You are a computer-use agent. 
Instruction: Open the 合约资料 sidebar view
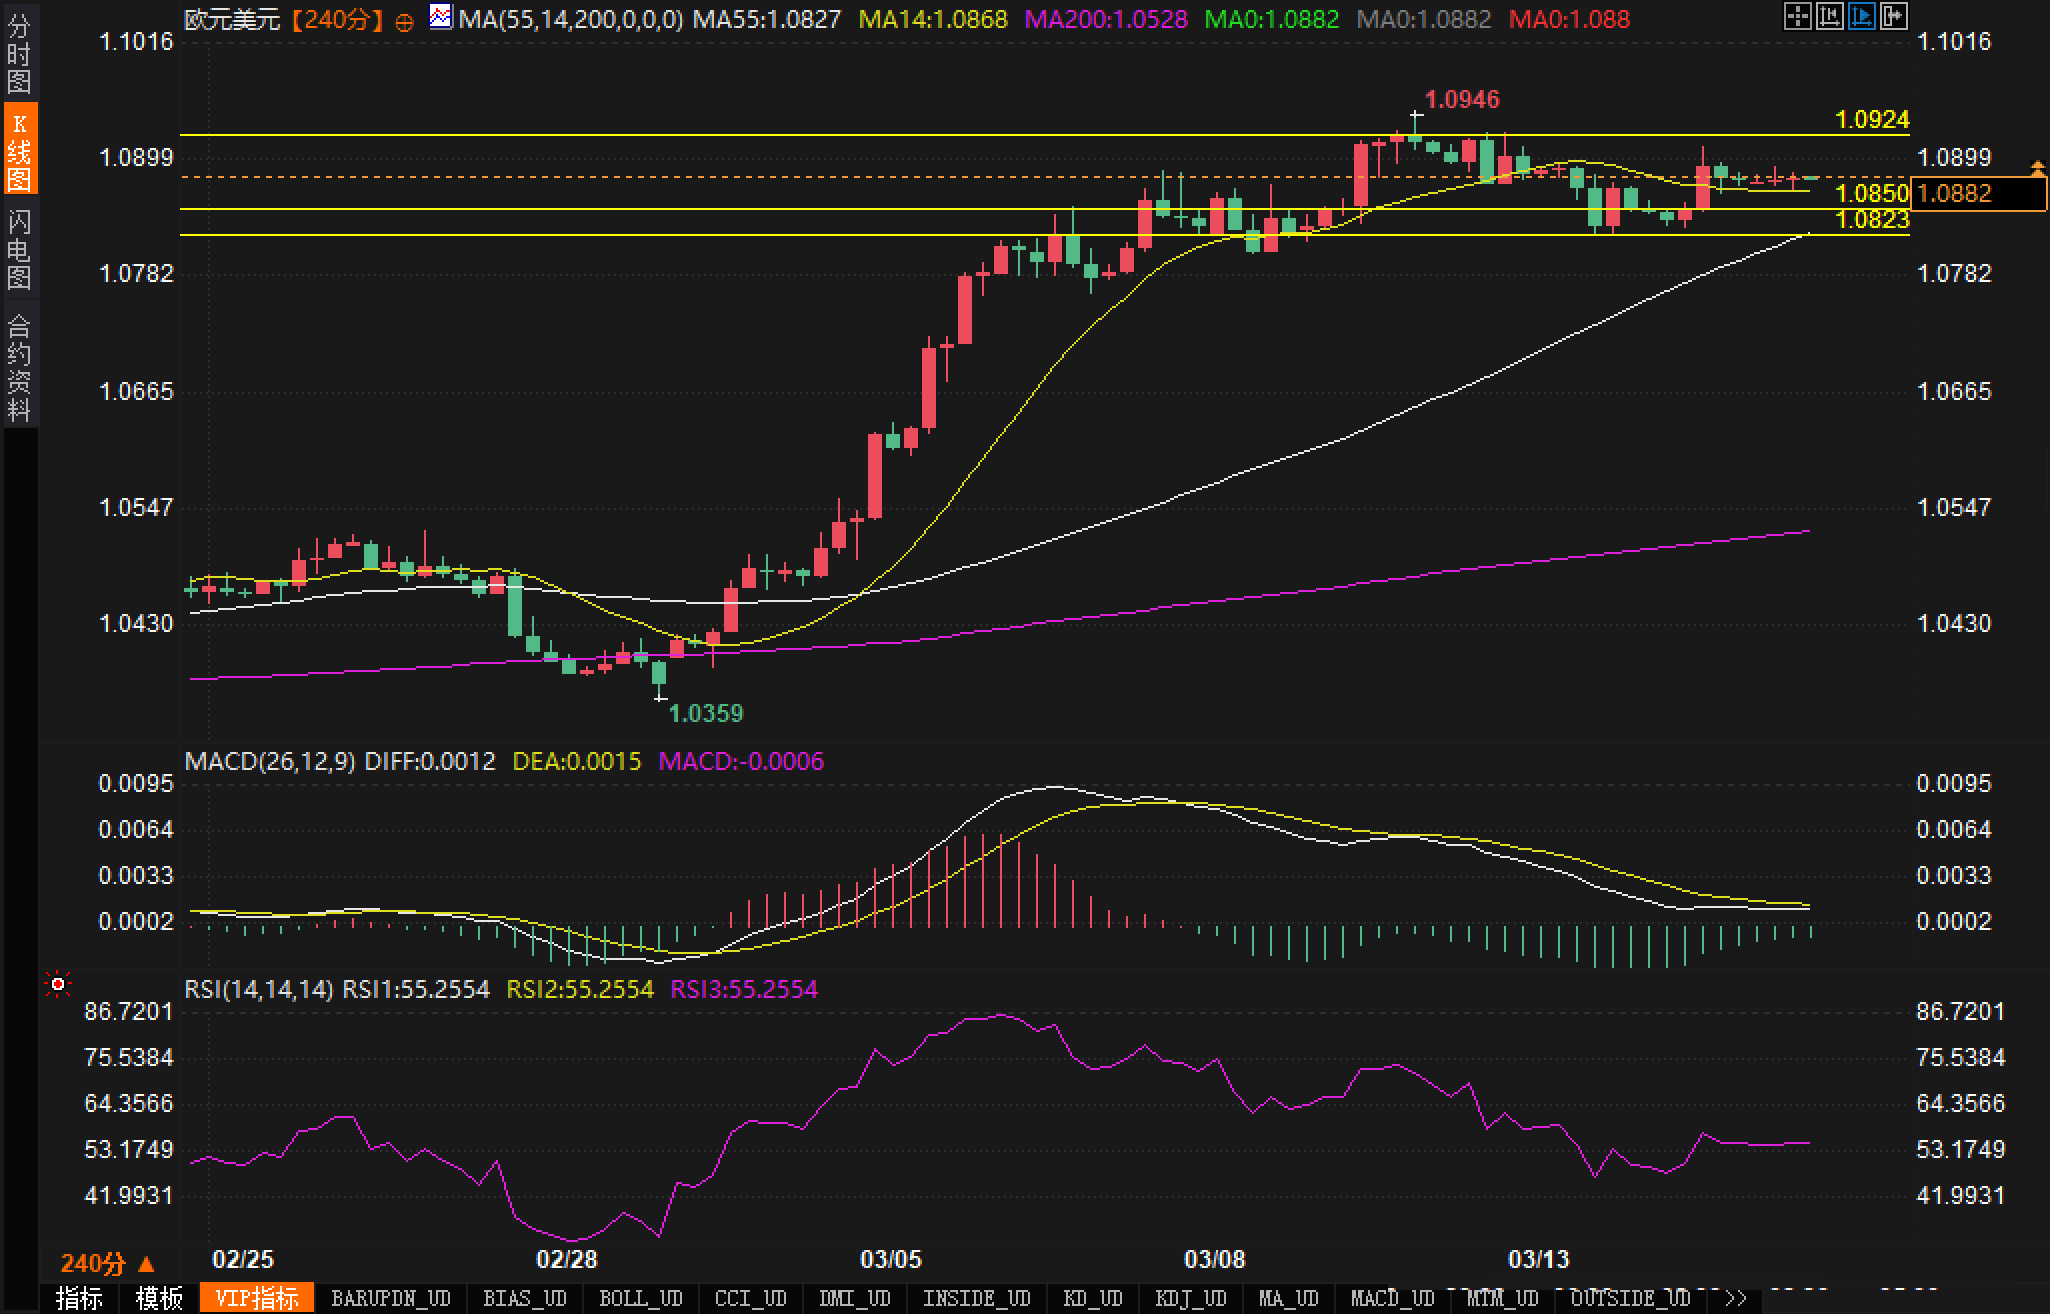pos(19,367)
